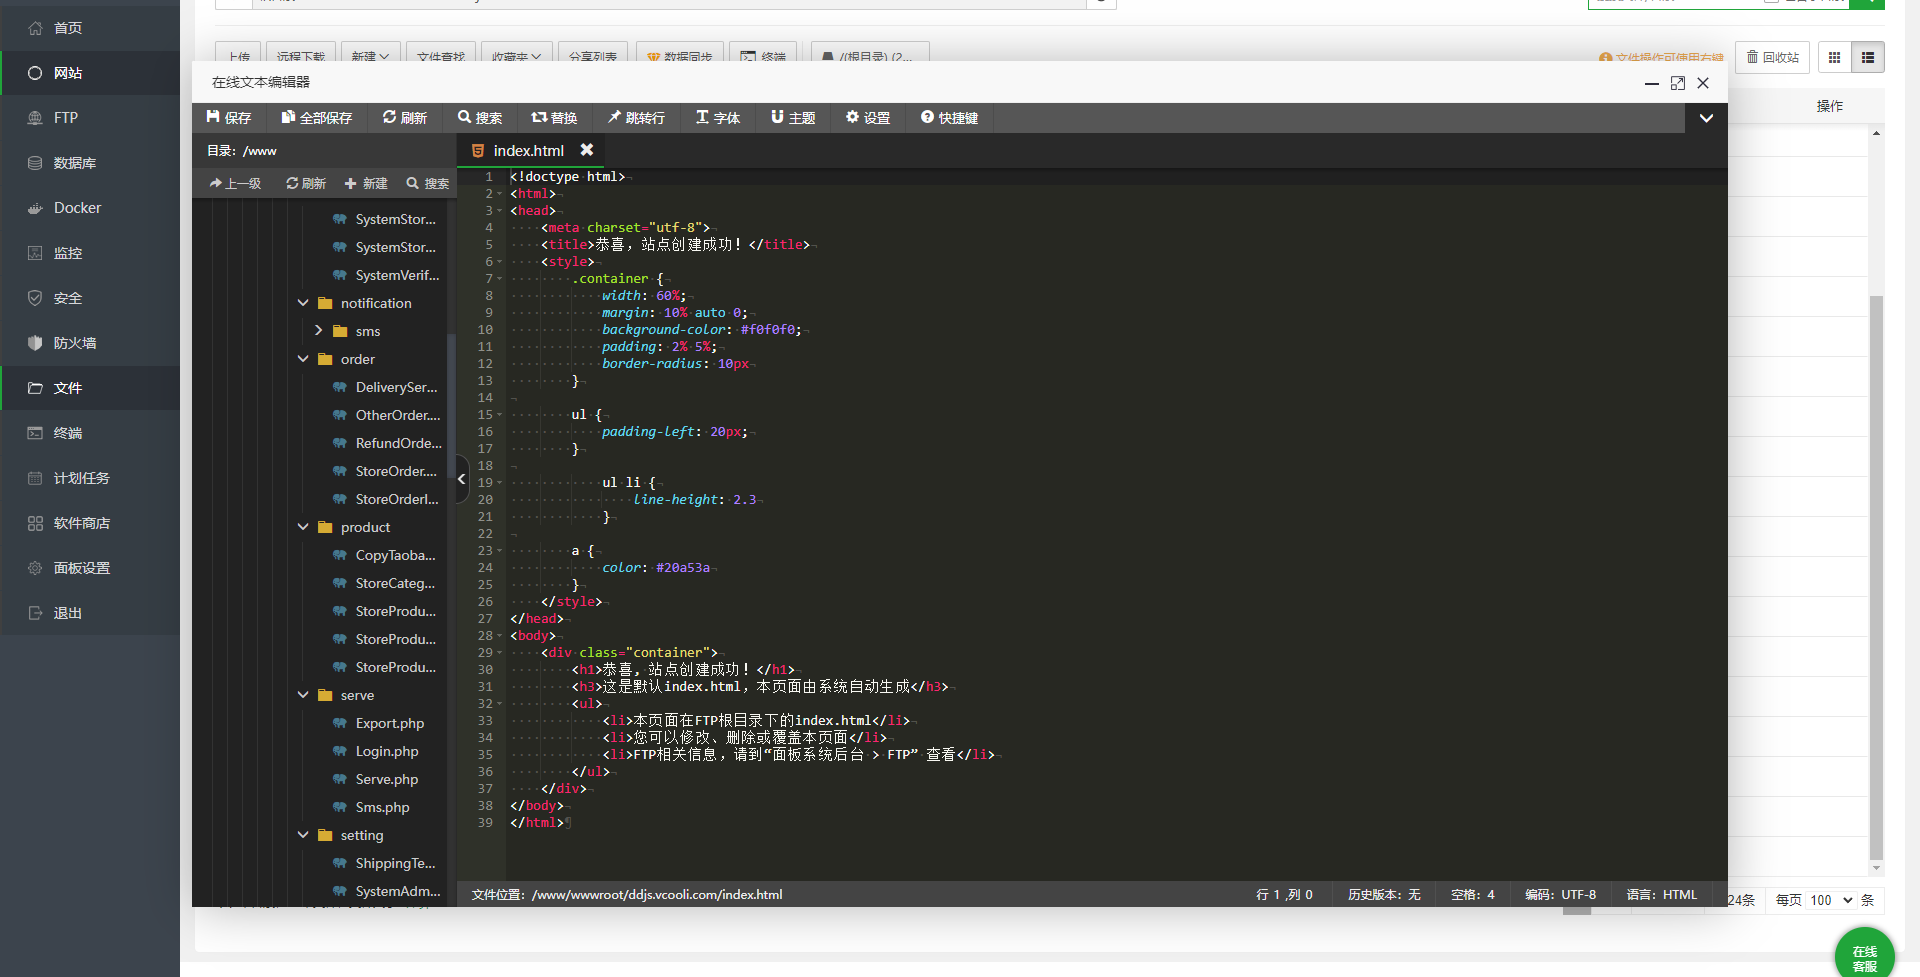Open 网站 website section in sidebar
This screenshot has height=977, width=1920.
(90, 73)
